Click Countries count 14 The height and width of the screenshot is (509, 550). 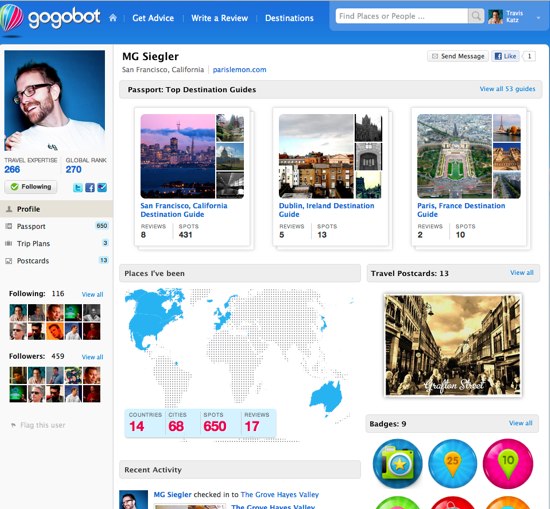click(136, 426)
